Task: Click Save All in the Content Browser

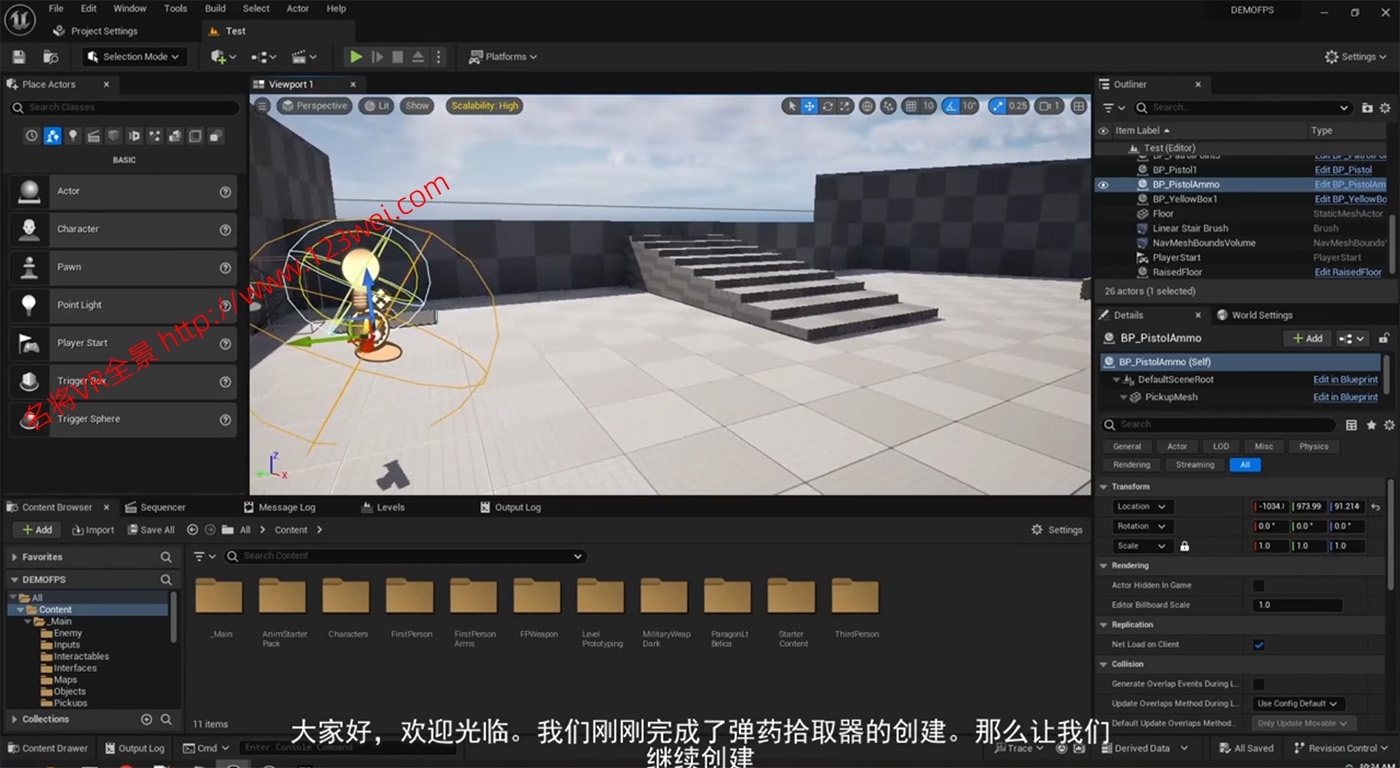Action: tap(150, 529)
